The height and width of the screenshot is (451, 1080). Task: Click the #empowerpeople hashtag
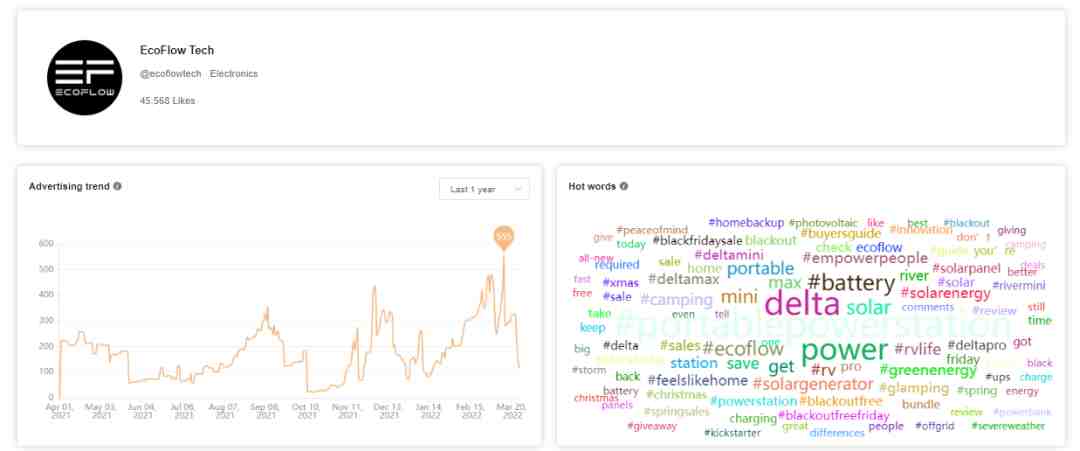[x=865, y=258]
